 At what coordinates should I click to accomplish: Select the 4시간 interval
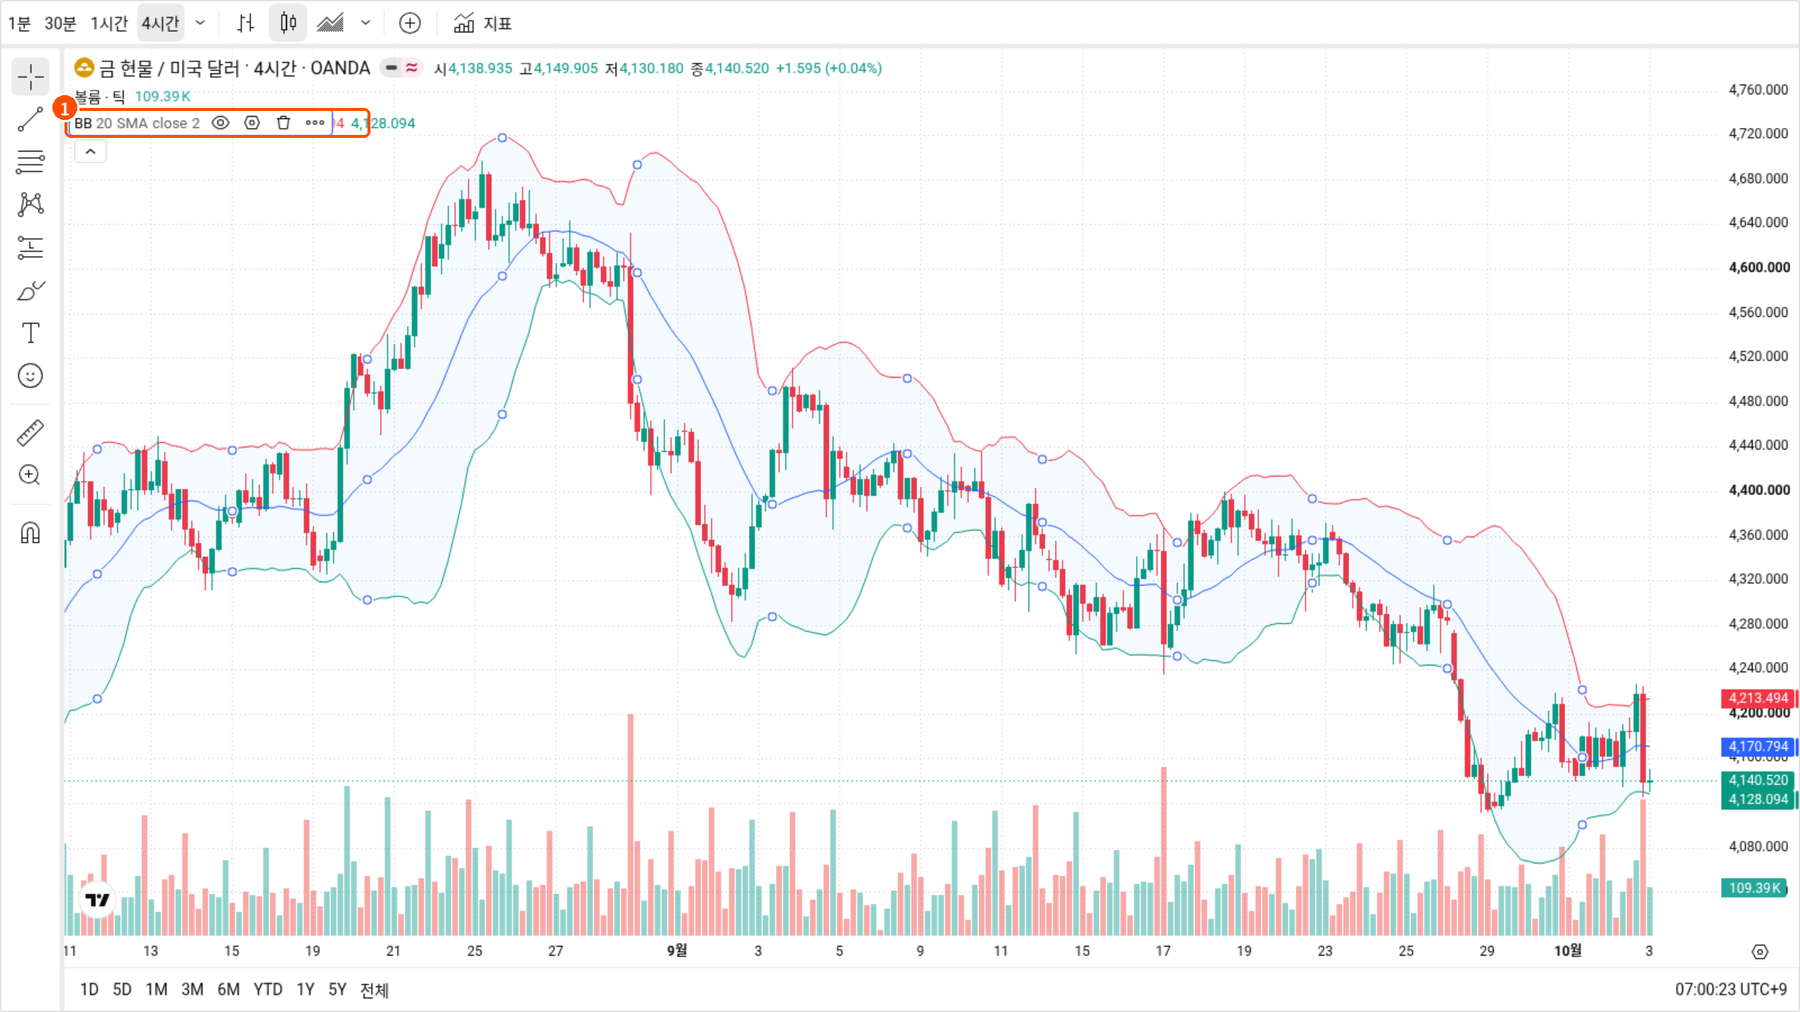(x=160, y=23)
